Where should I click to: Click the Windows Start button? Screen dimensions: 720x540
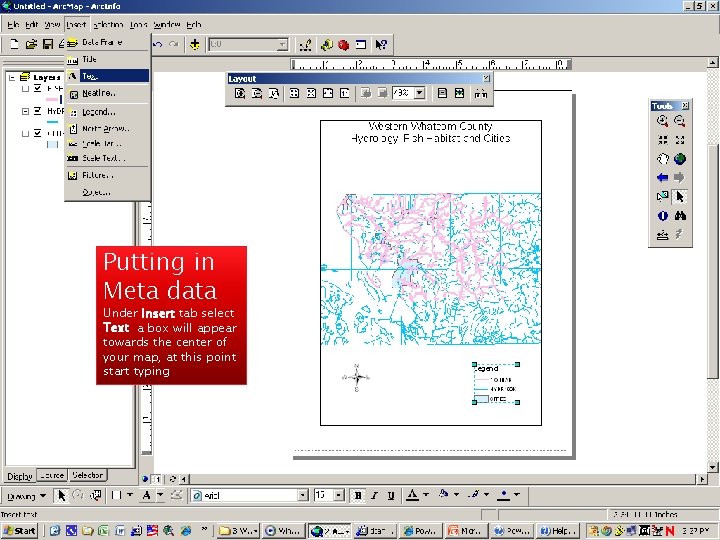pyautogui.click(x=20, y=531)
